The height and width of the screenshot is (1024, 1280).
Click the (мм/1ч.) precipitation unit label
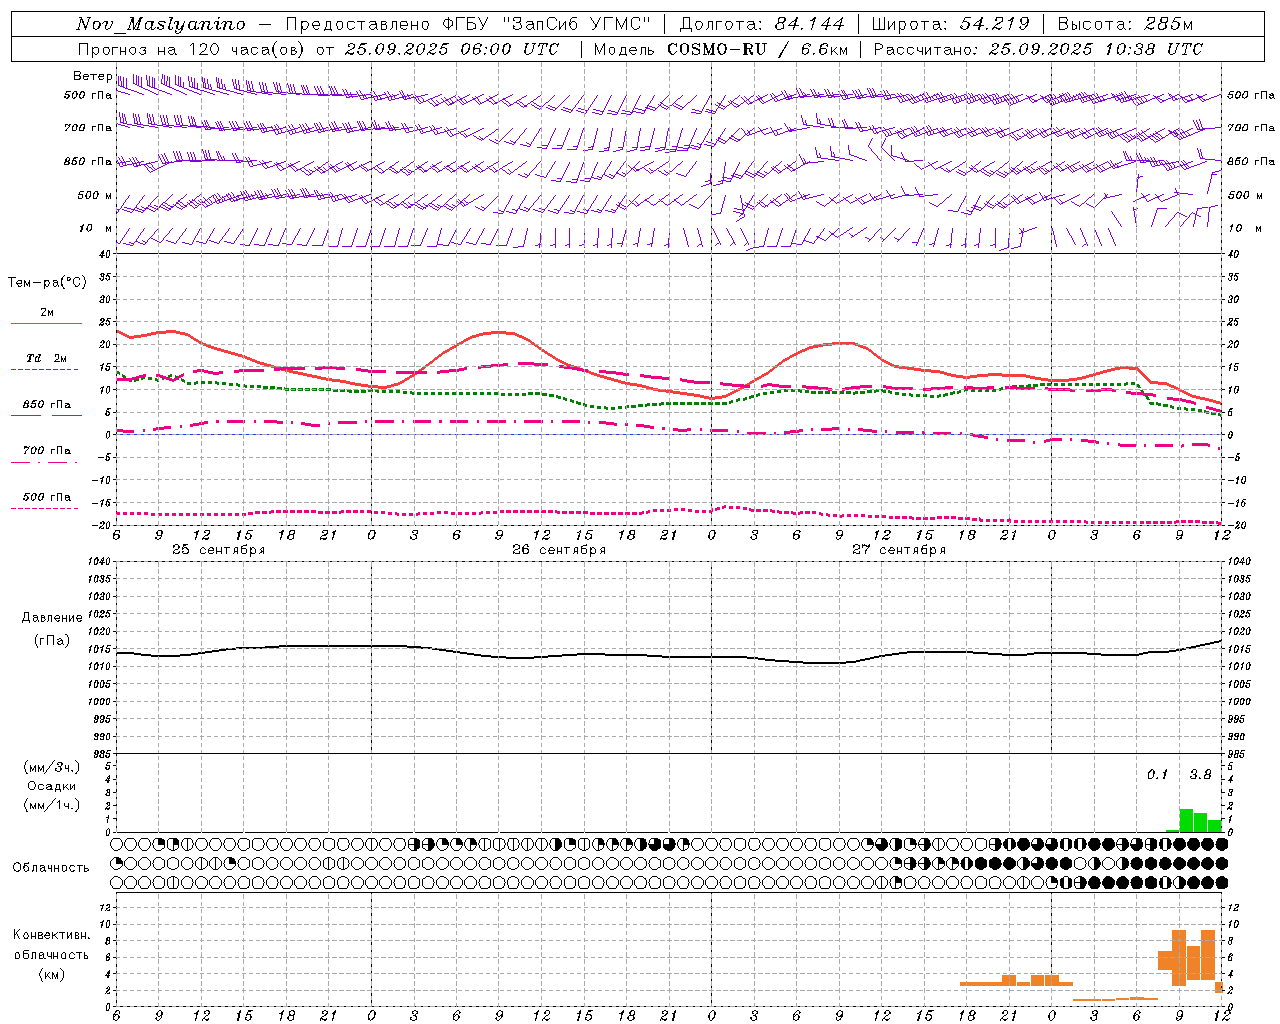(53, 805)
